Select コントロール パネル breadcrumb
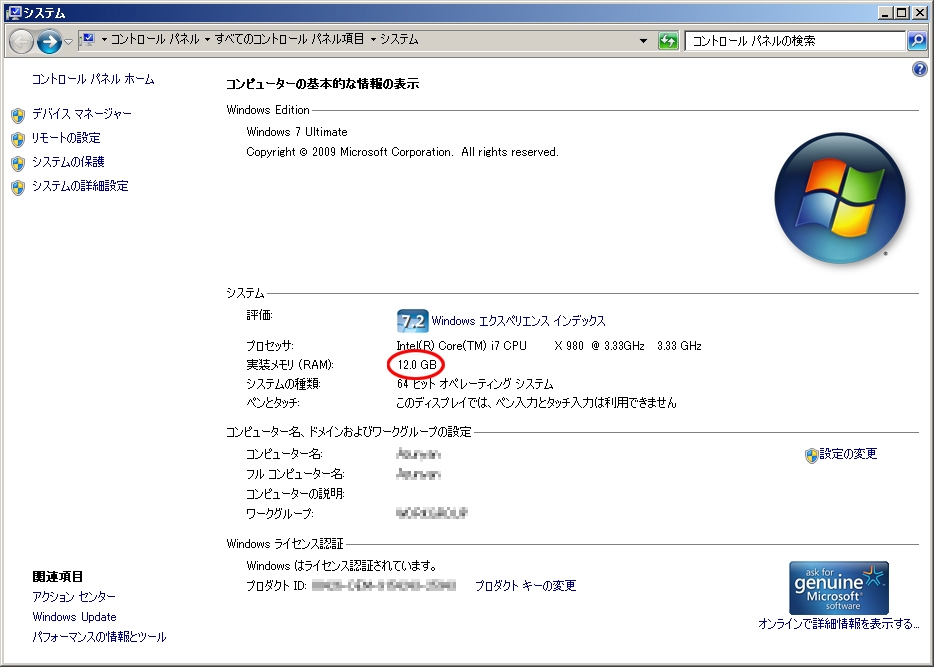Screen dimensions: 934x667 coord(155,39)
